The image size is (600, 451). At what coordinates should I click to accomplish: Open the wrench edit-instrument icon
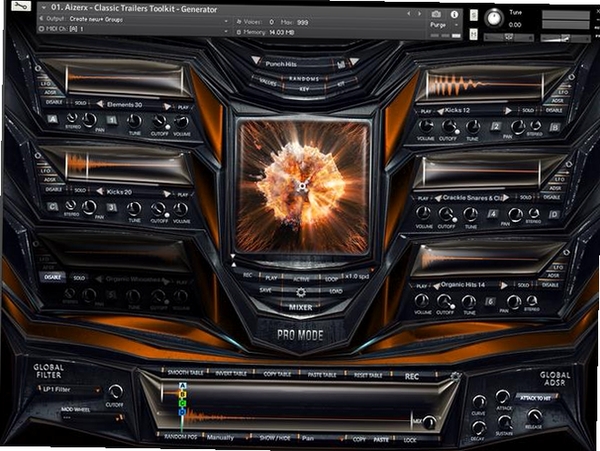pos(21,6)
